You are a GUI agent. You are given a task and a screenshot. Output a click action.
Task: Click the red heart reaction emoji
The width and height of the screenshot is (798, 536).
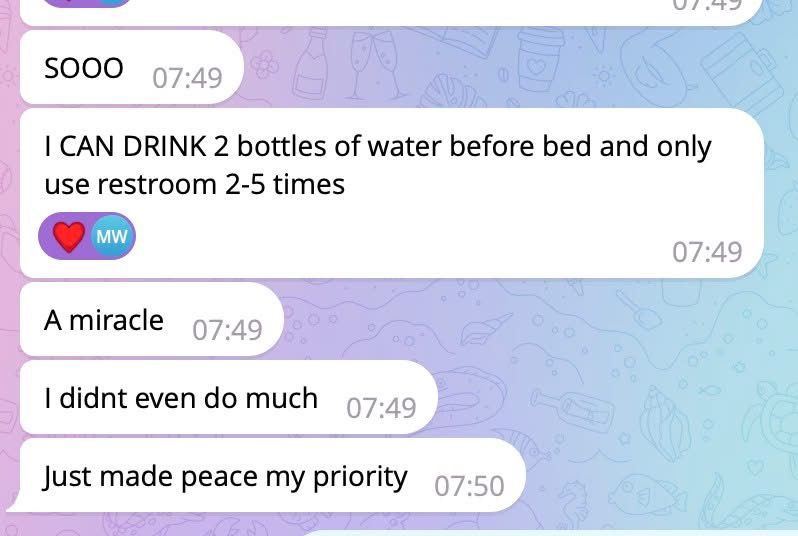tap(69, 236)
